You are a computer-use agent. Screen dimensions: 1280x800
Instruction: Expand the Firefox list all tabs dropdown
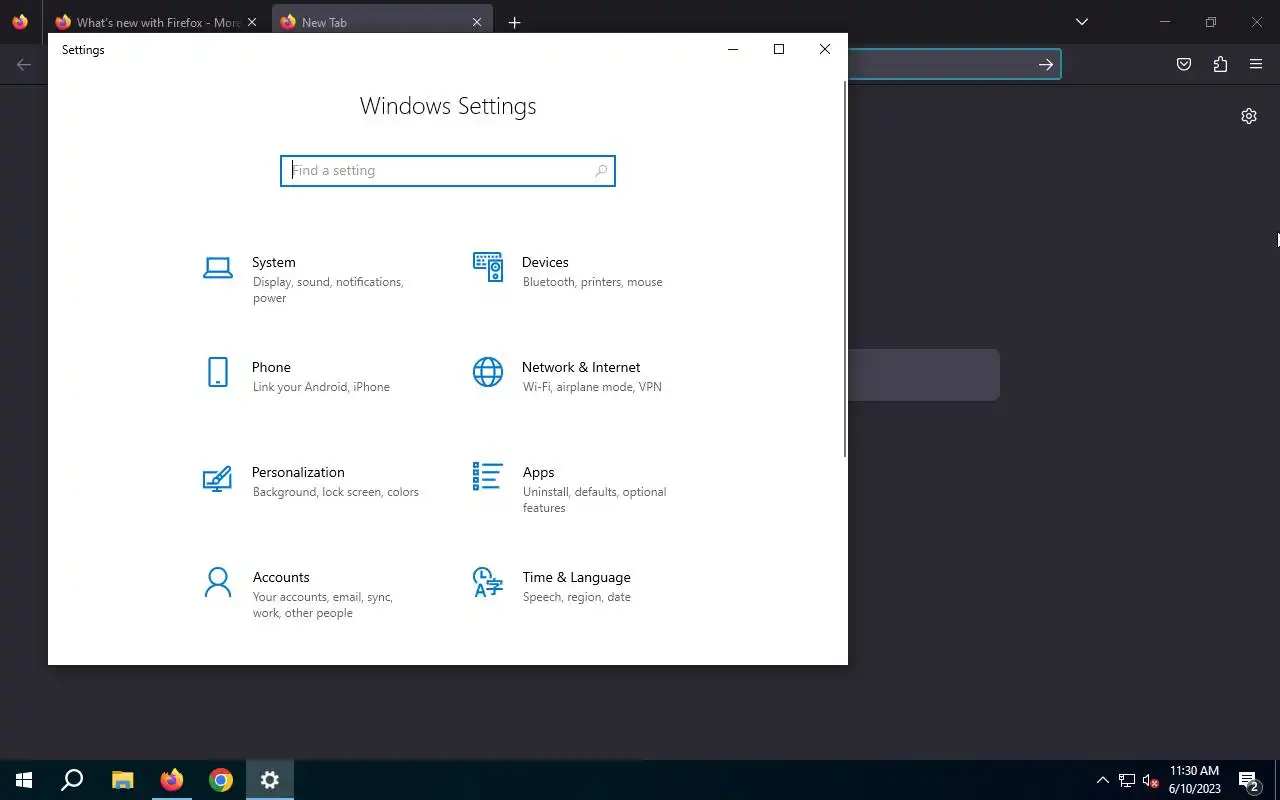pos(1081,22)
